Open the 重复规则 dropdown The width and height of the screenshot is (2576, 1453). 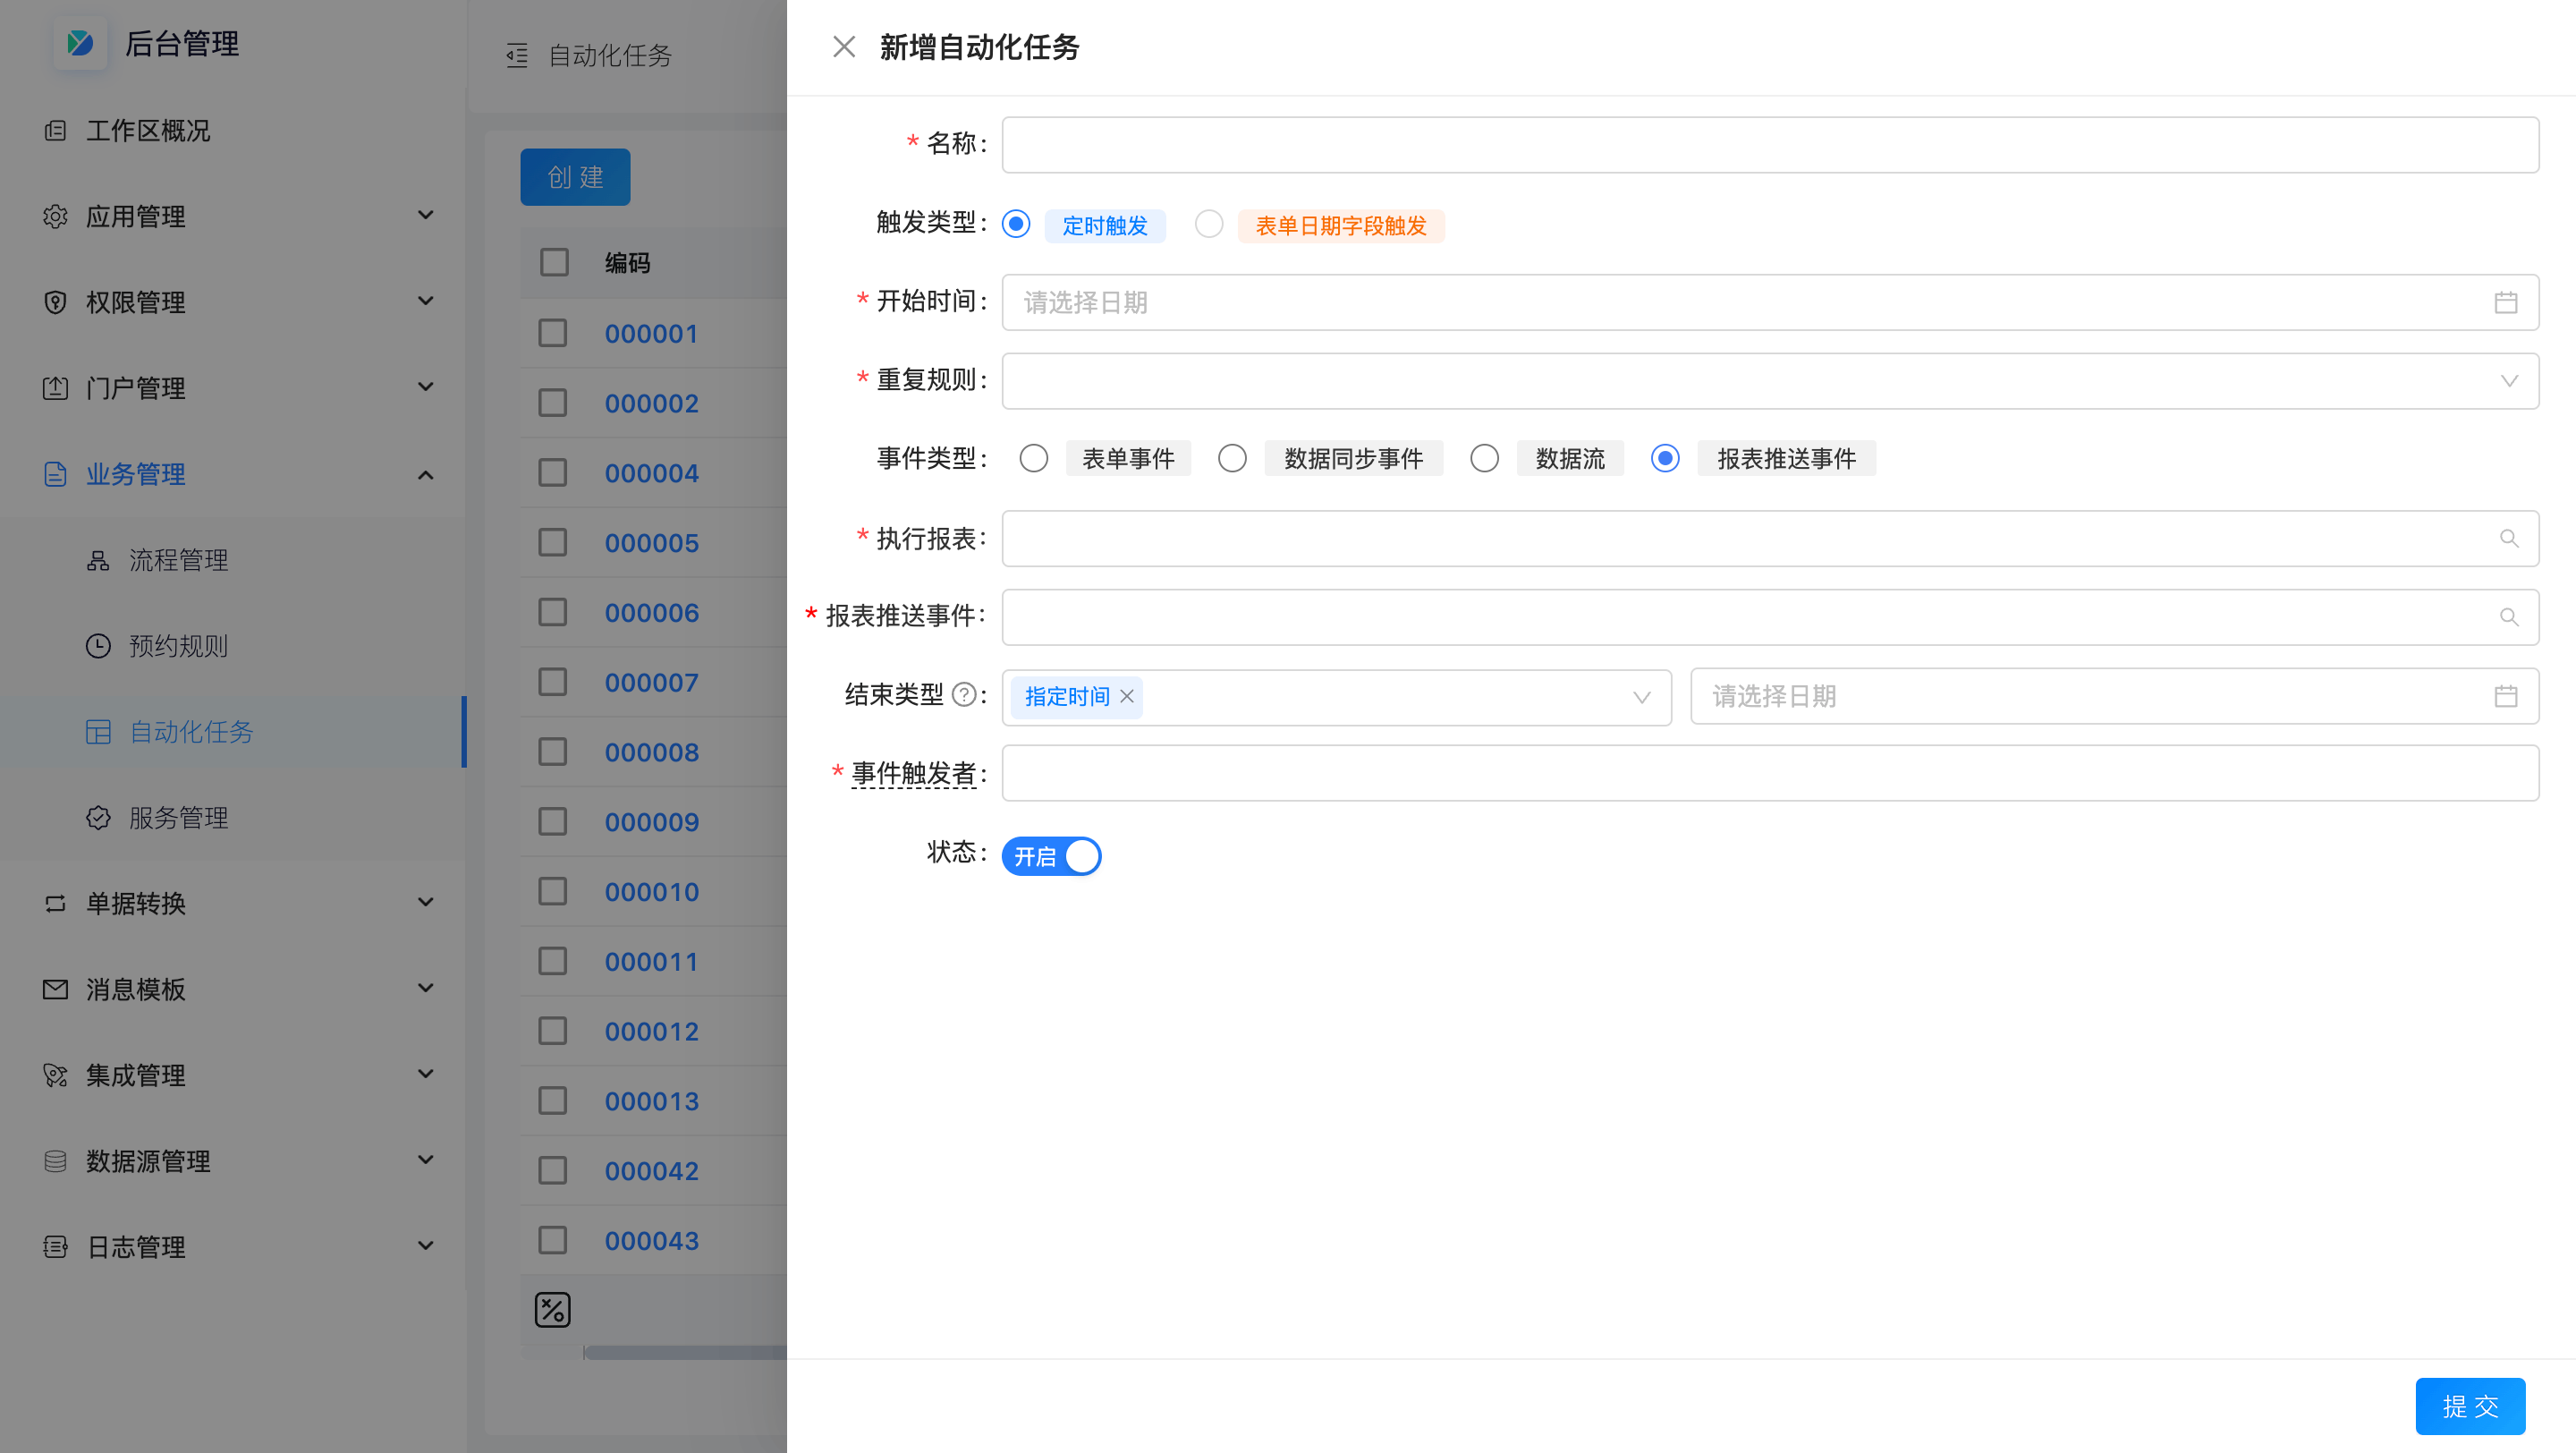point(1770,381)
